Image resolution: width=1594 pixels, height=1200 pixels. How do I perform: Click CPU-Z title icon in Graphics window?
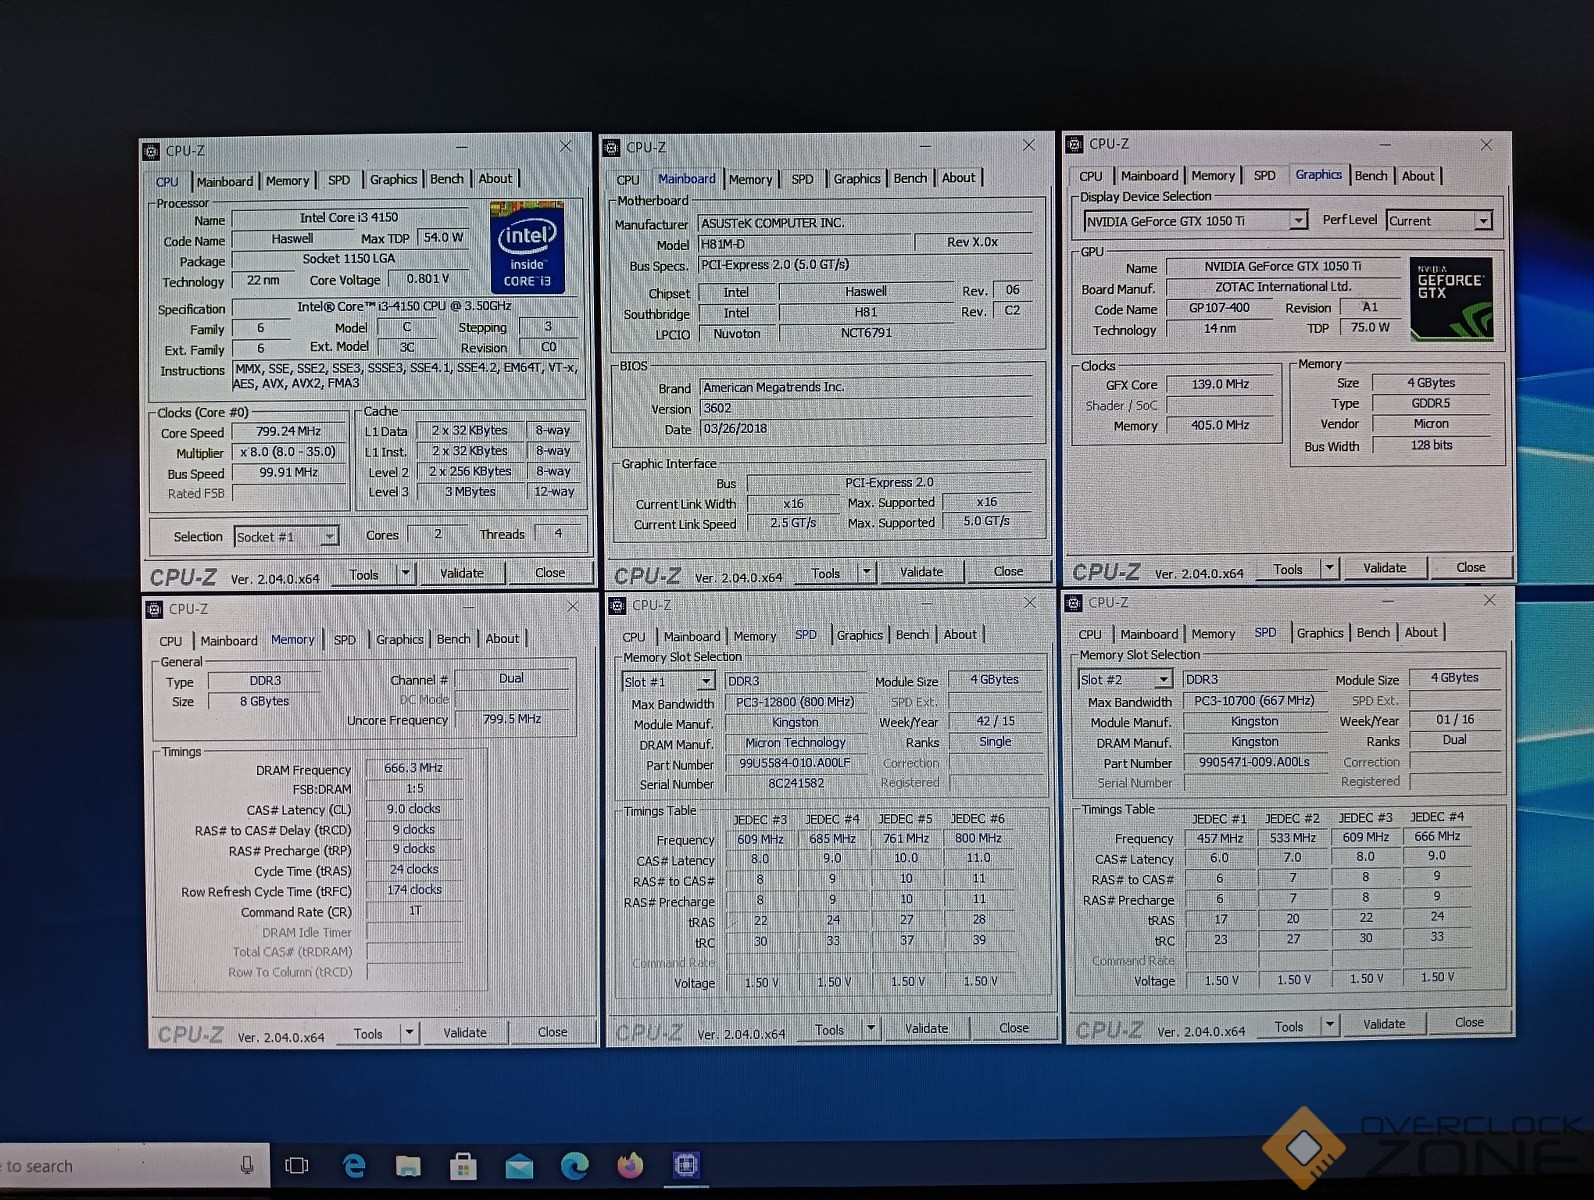pyautogui.click(x=1075, y=144)
